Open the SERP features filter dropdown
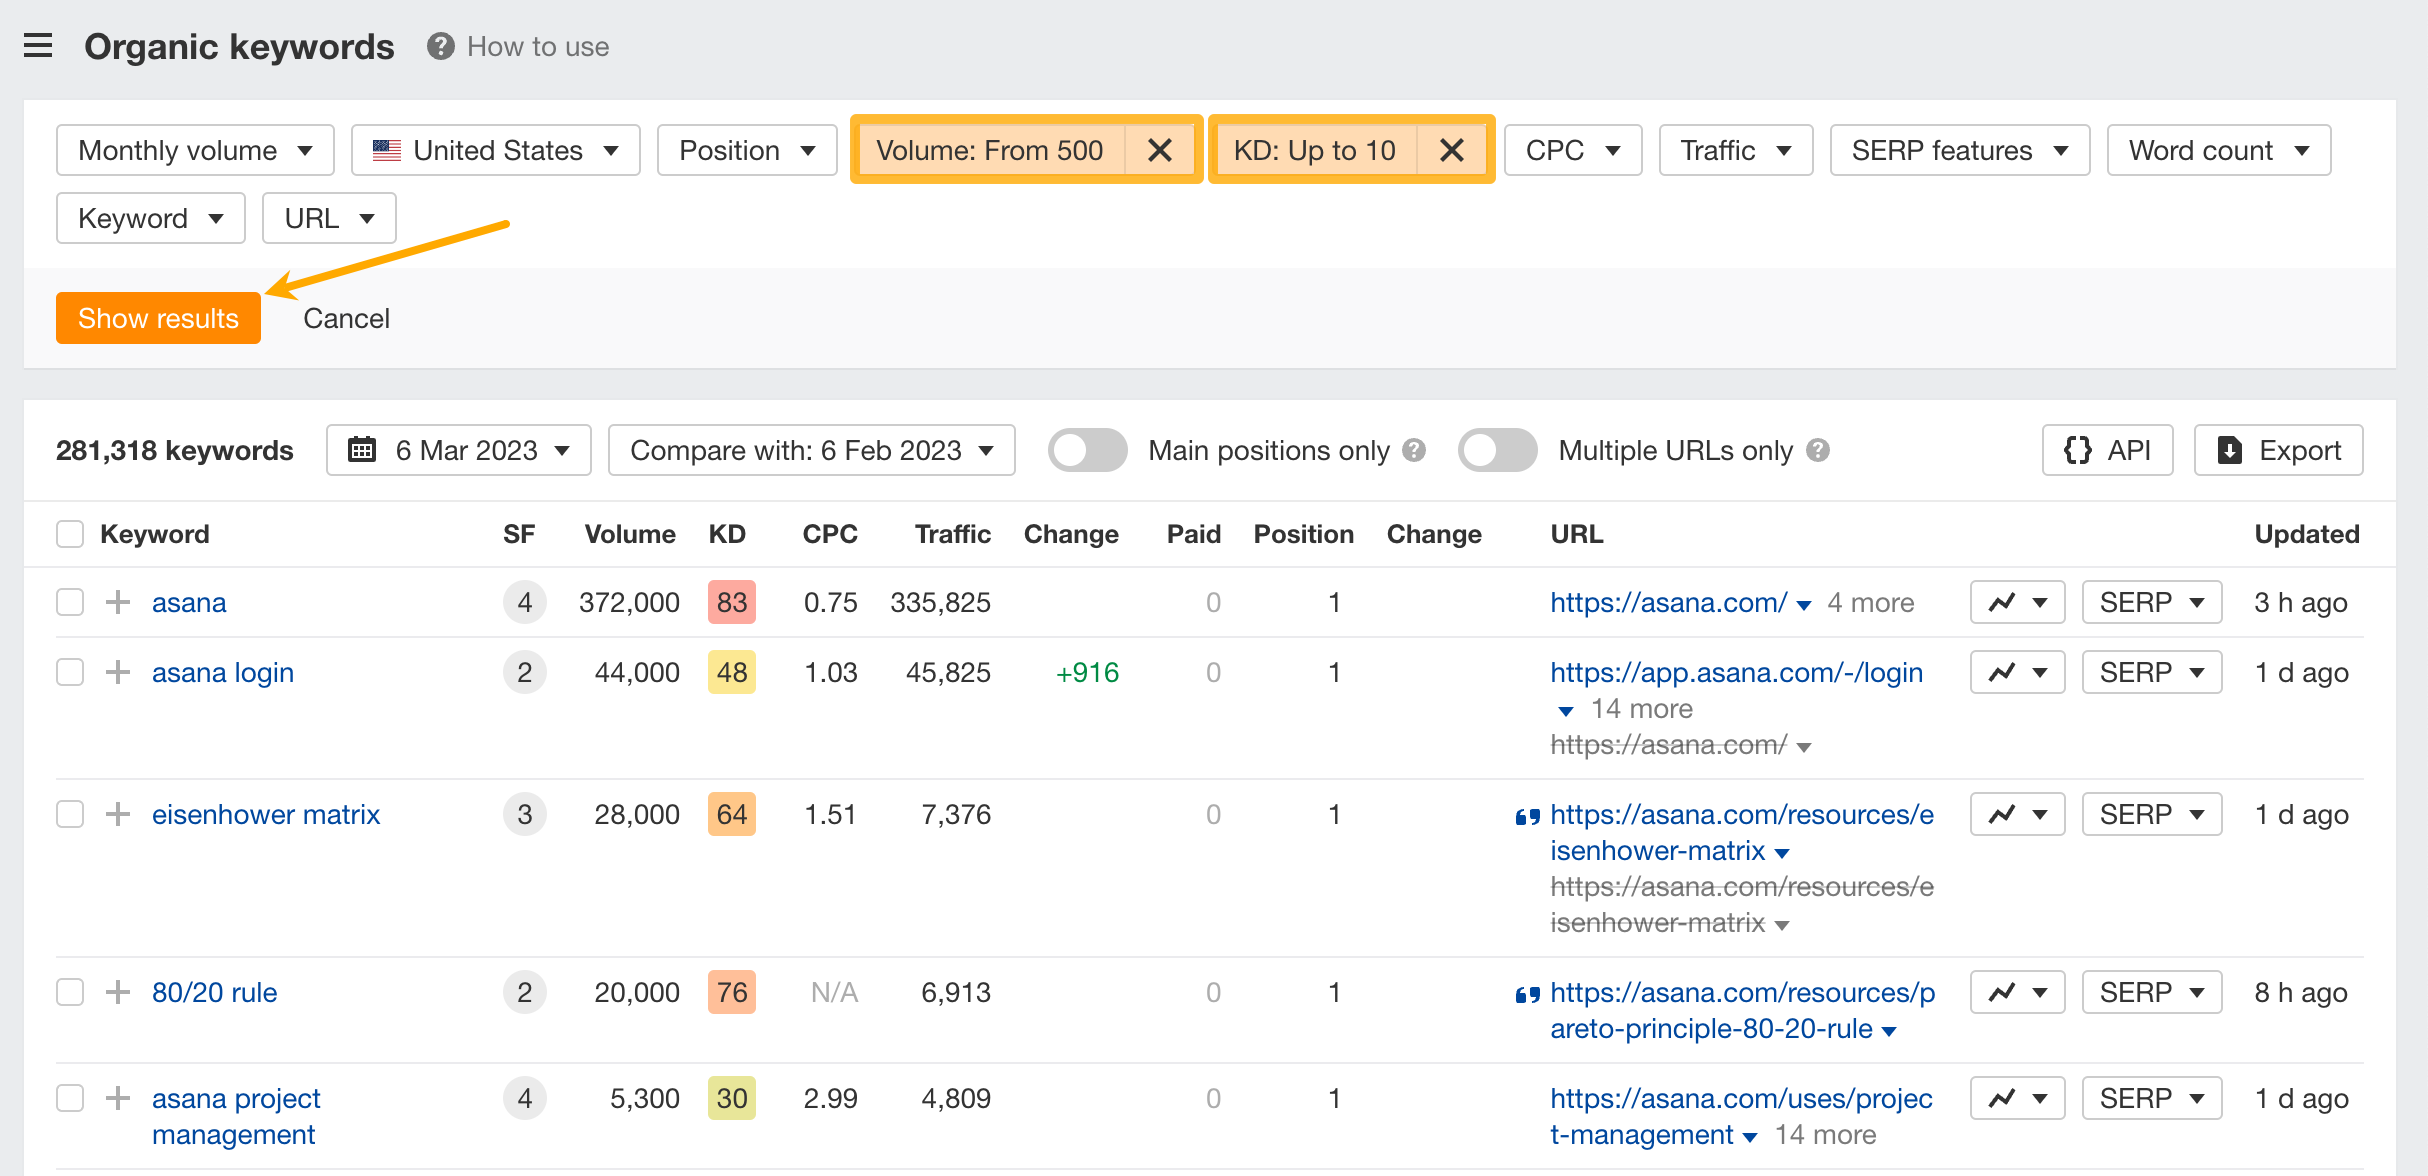 click(1960, 150)
